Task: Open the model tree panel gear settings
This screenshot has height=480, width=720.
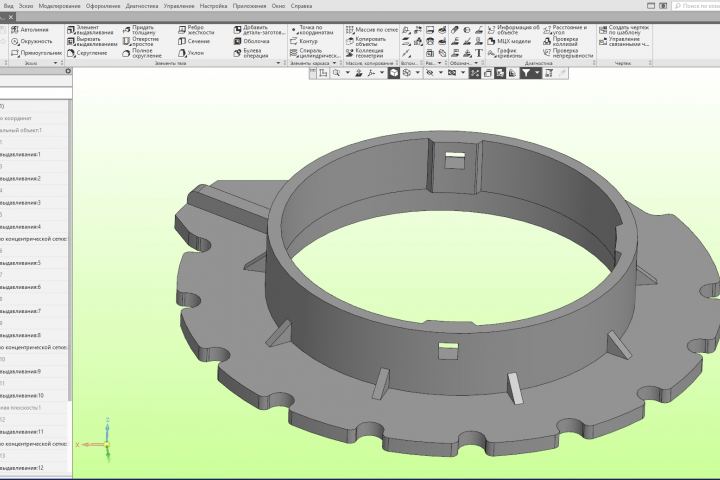Action: (68, 71)
